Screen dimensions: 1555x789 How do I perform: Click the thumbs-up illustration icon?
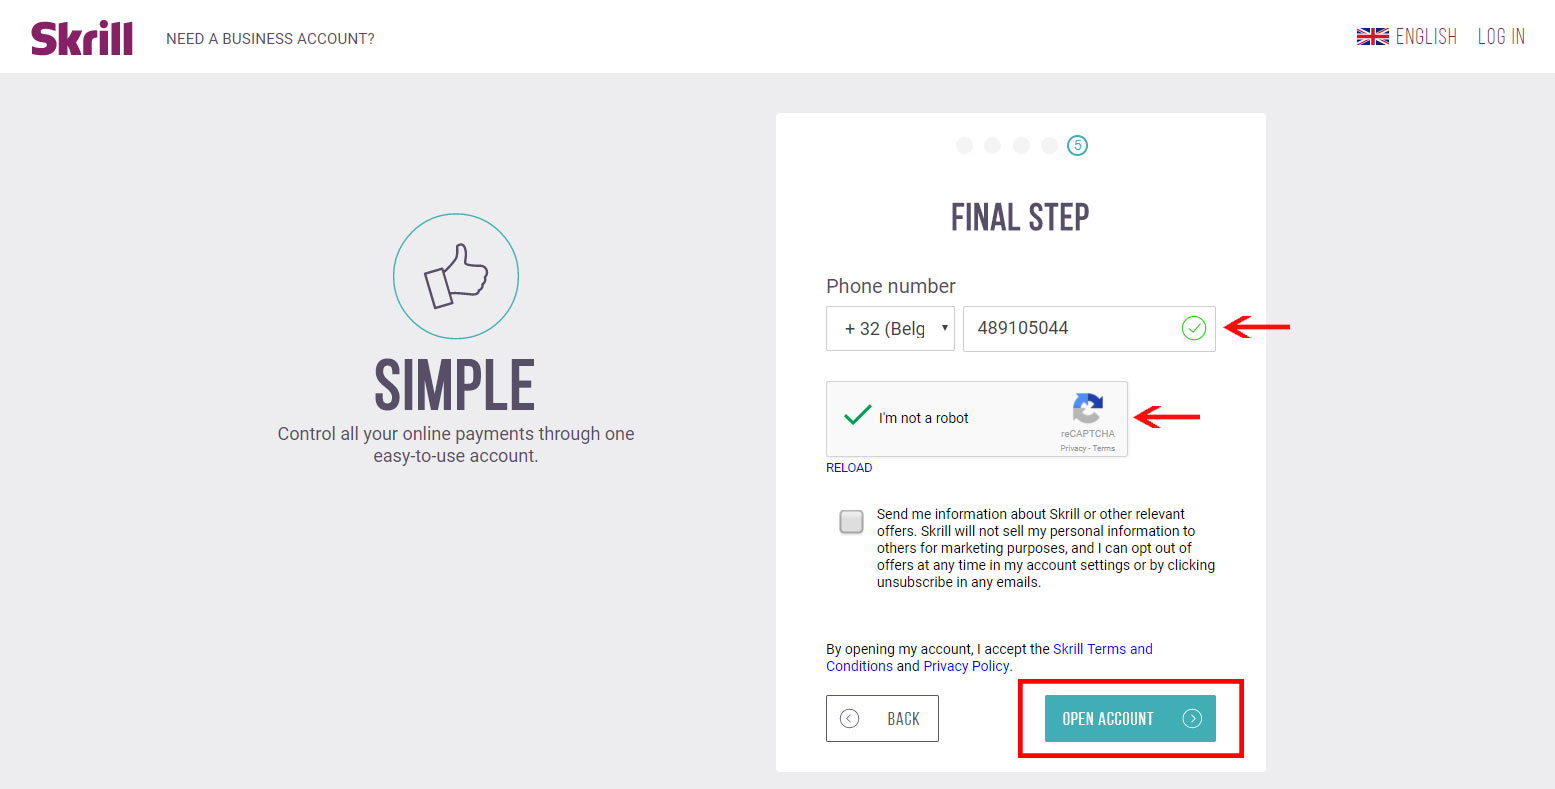pos(456,276)
